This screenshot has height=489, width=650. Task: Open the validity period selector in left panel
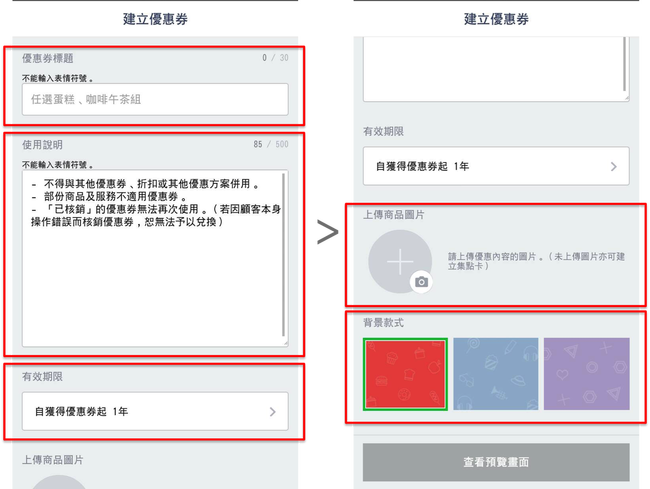(x=155, y=411)
